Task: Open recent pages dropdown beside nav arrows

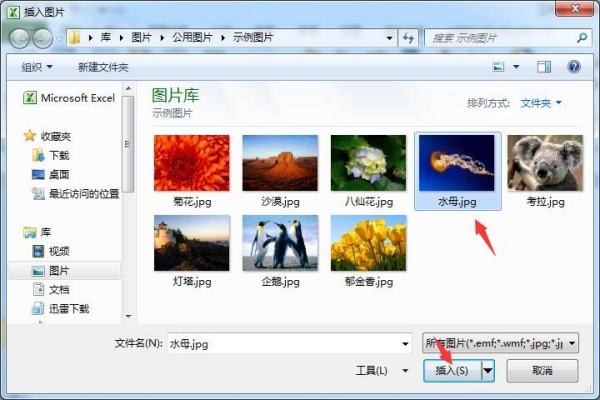Action: click(x=59, y=38)
